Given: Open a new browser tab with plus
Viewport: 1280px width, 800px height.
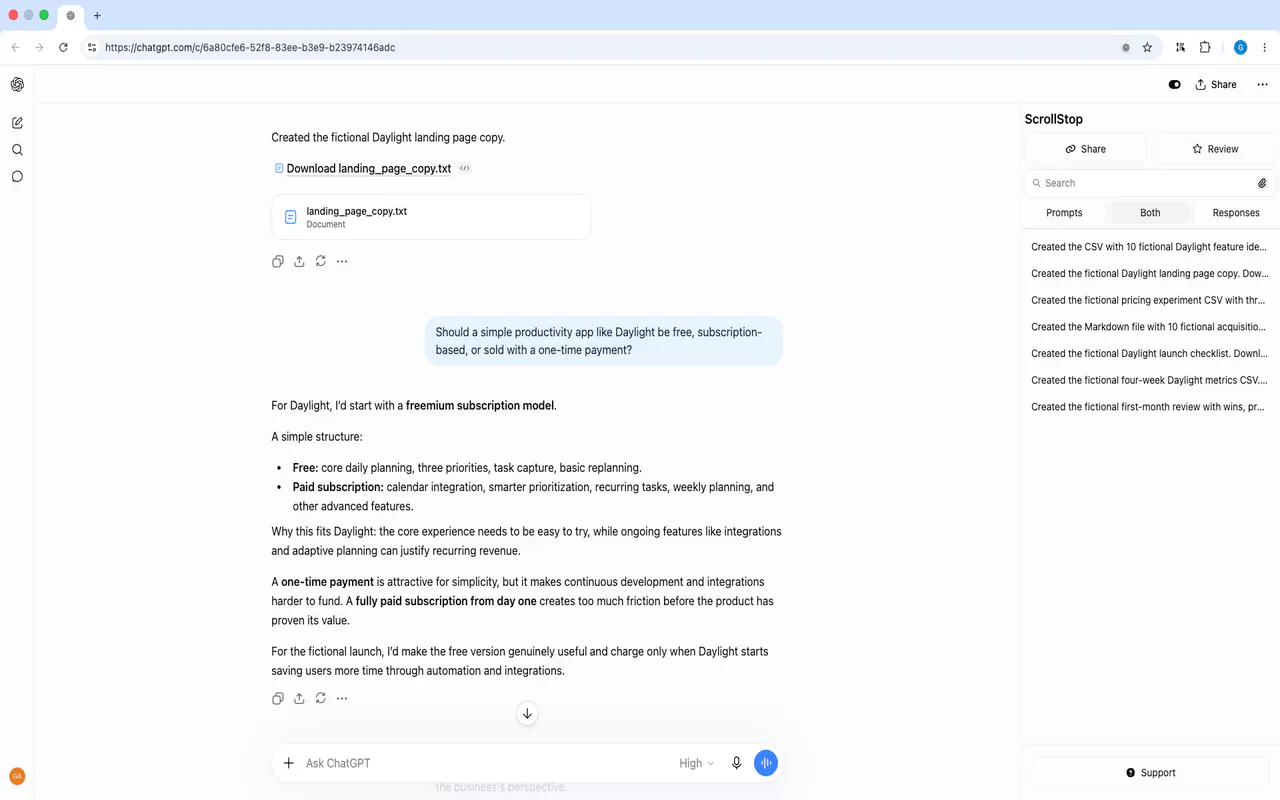Looking at the screenshot, I should [x=97, y=16].
